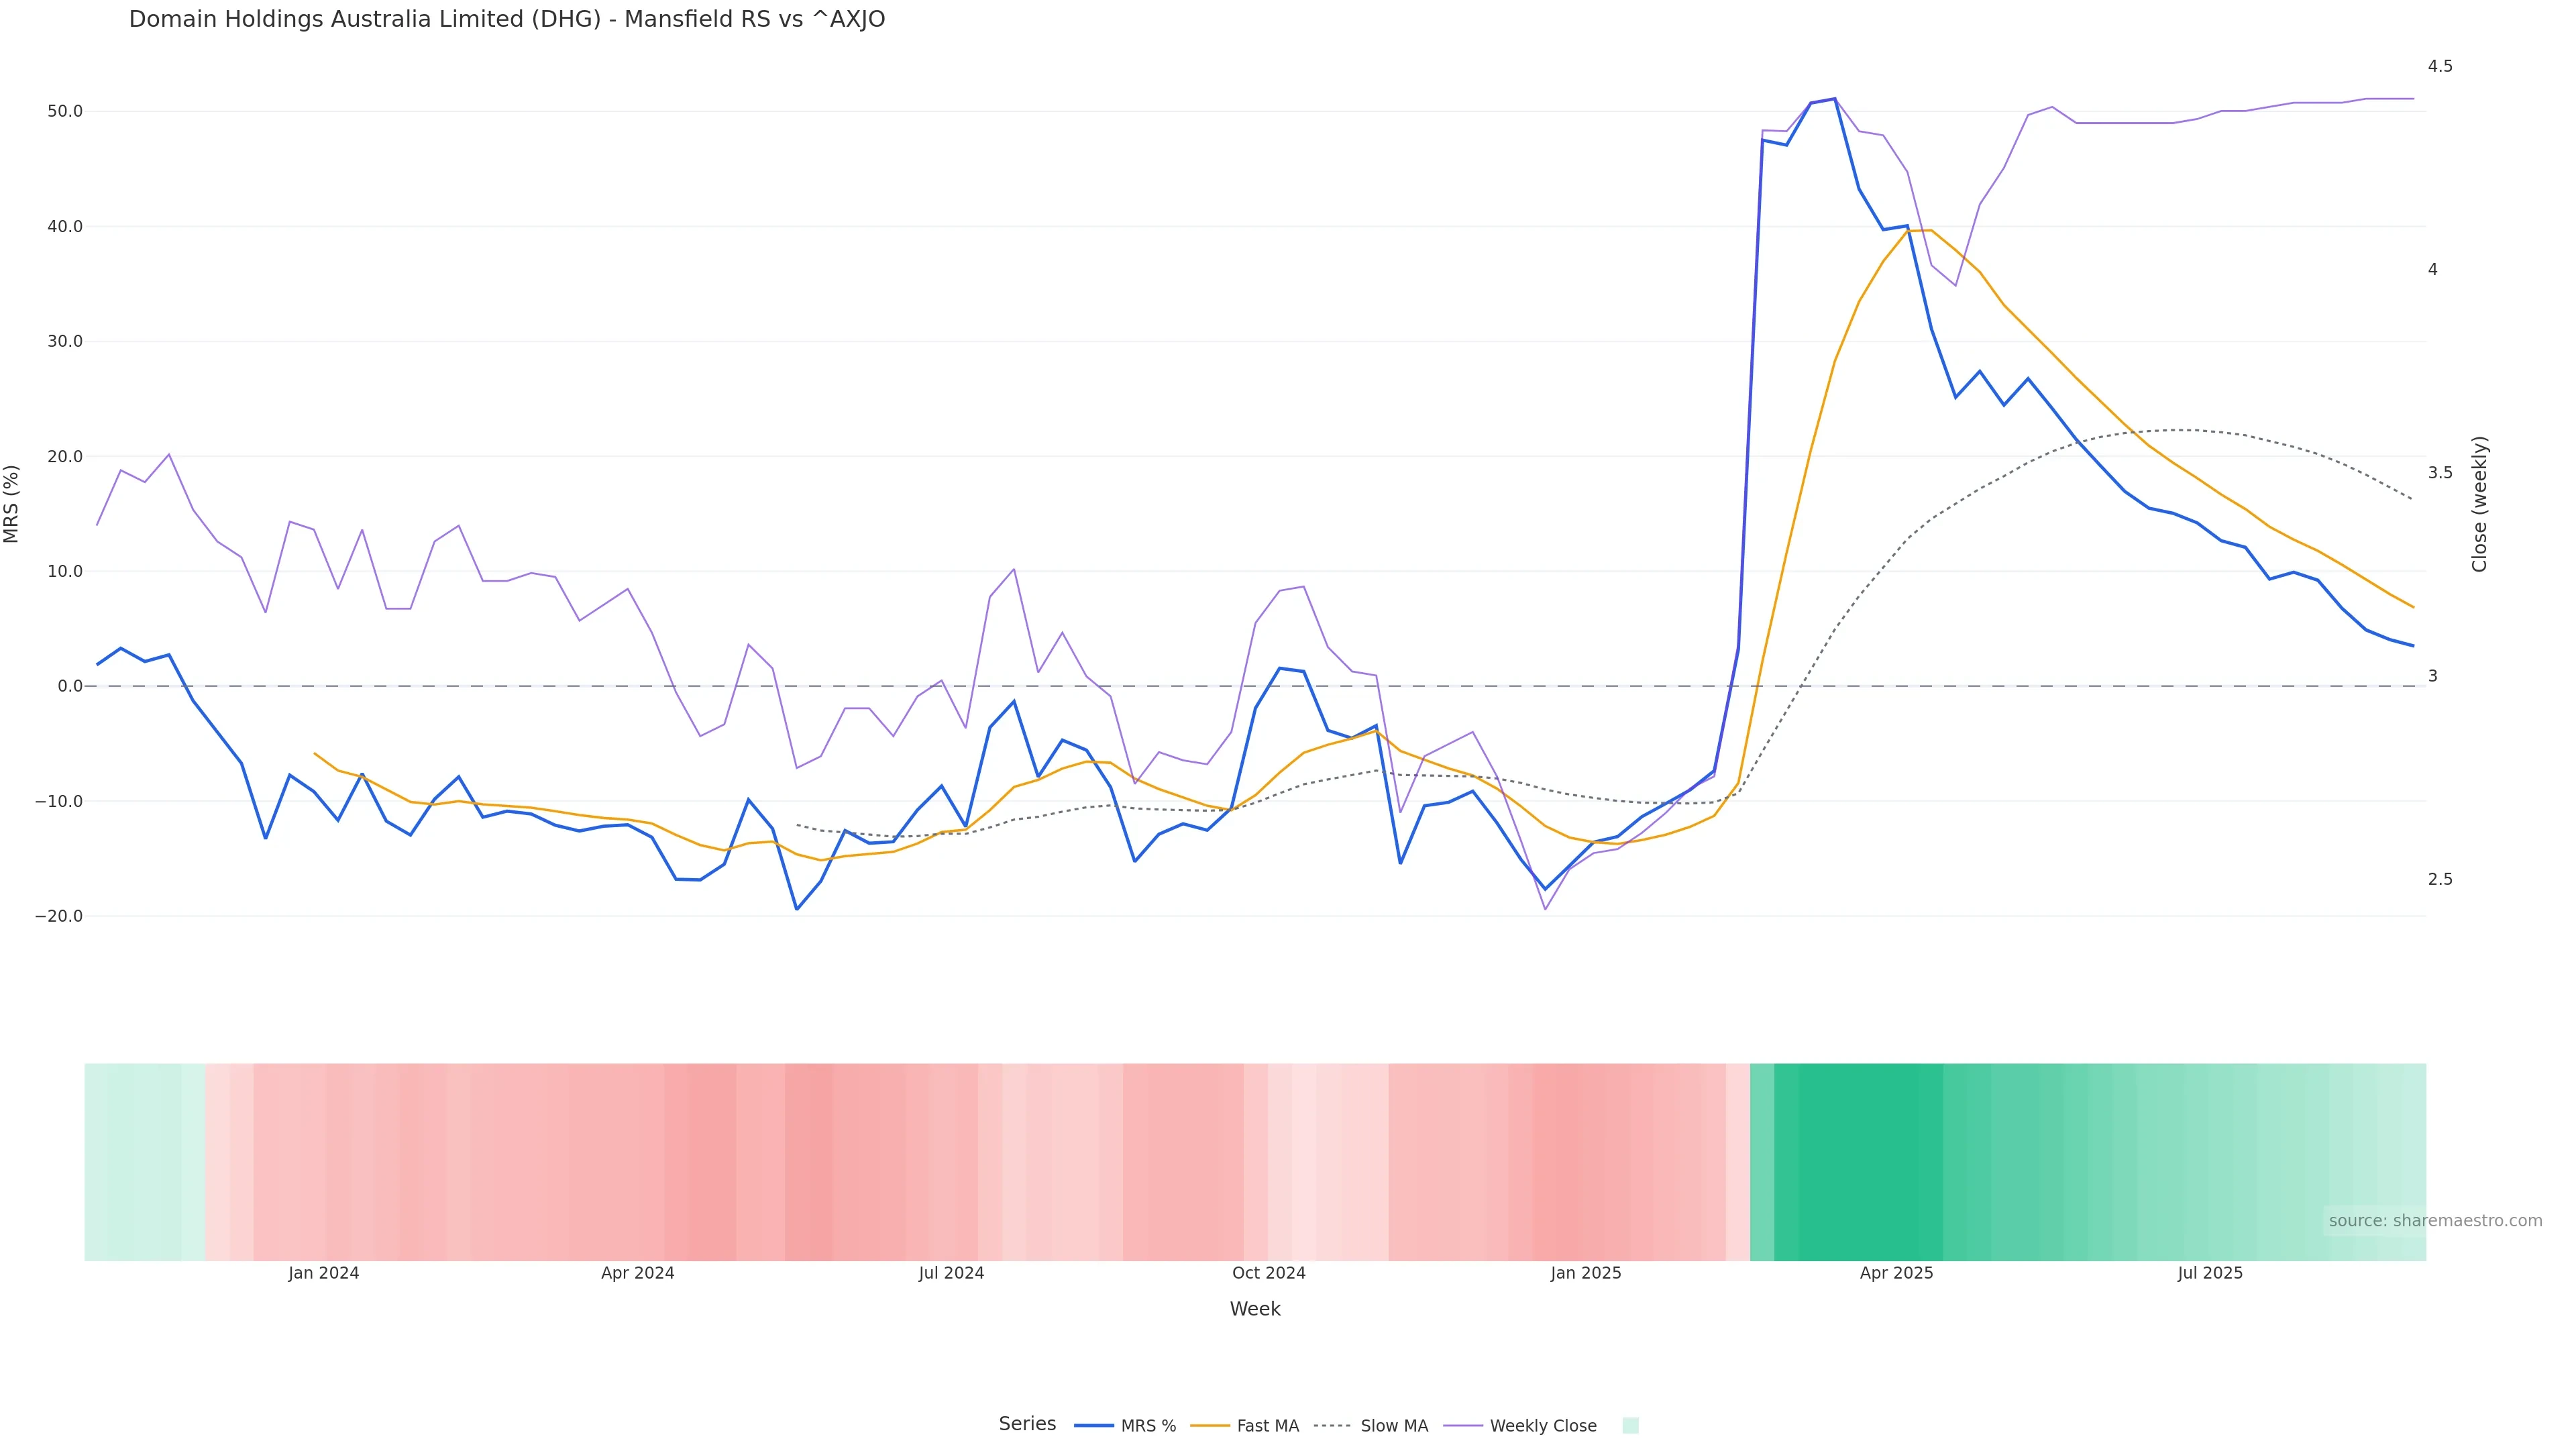Click the pale green unnamed legend swatch
The width and height of the screenshot is (2576, 1449).
pyautogui.click(x=1630, y=1426)
